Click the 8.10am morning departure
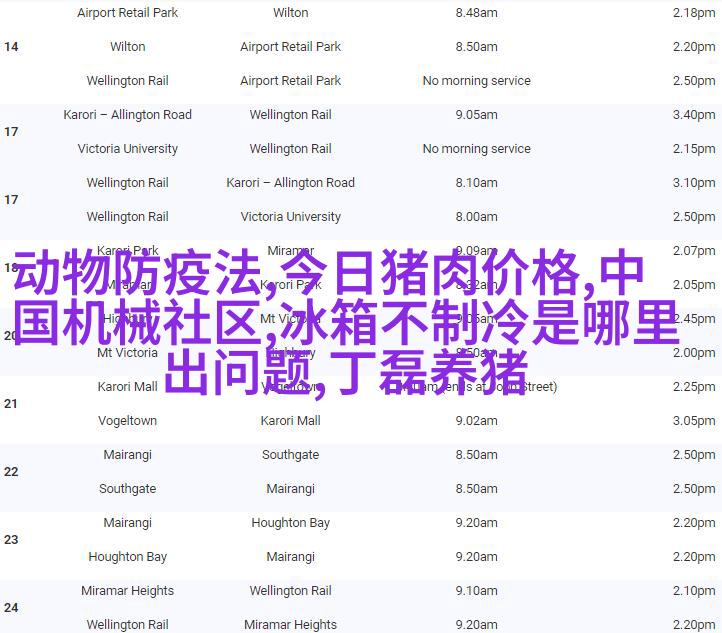The width and height of the screenshot is (722, 633). [476, 183]
